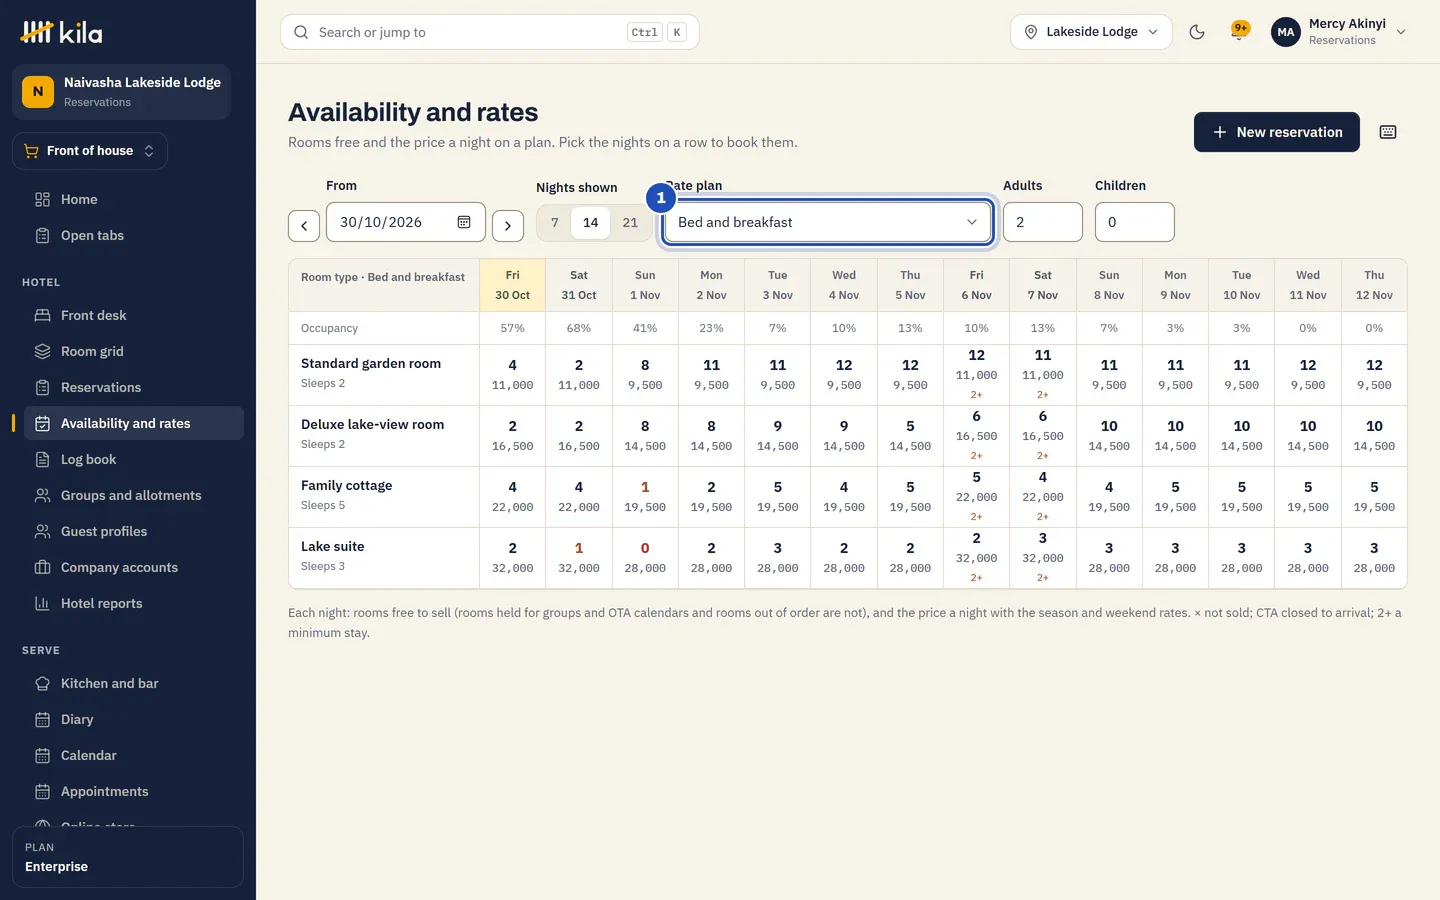Click the Children number field
This screenshot has width=1440, height=900.
tap(1135, 222)
